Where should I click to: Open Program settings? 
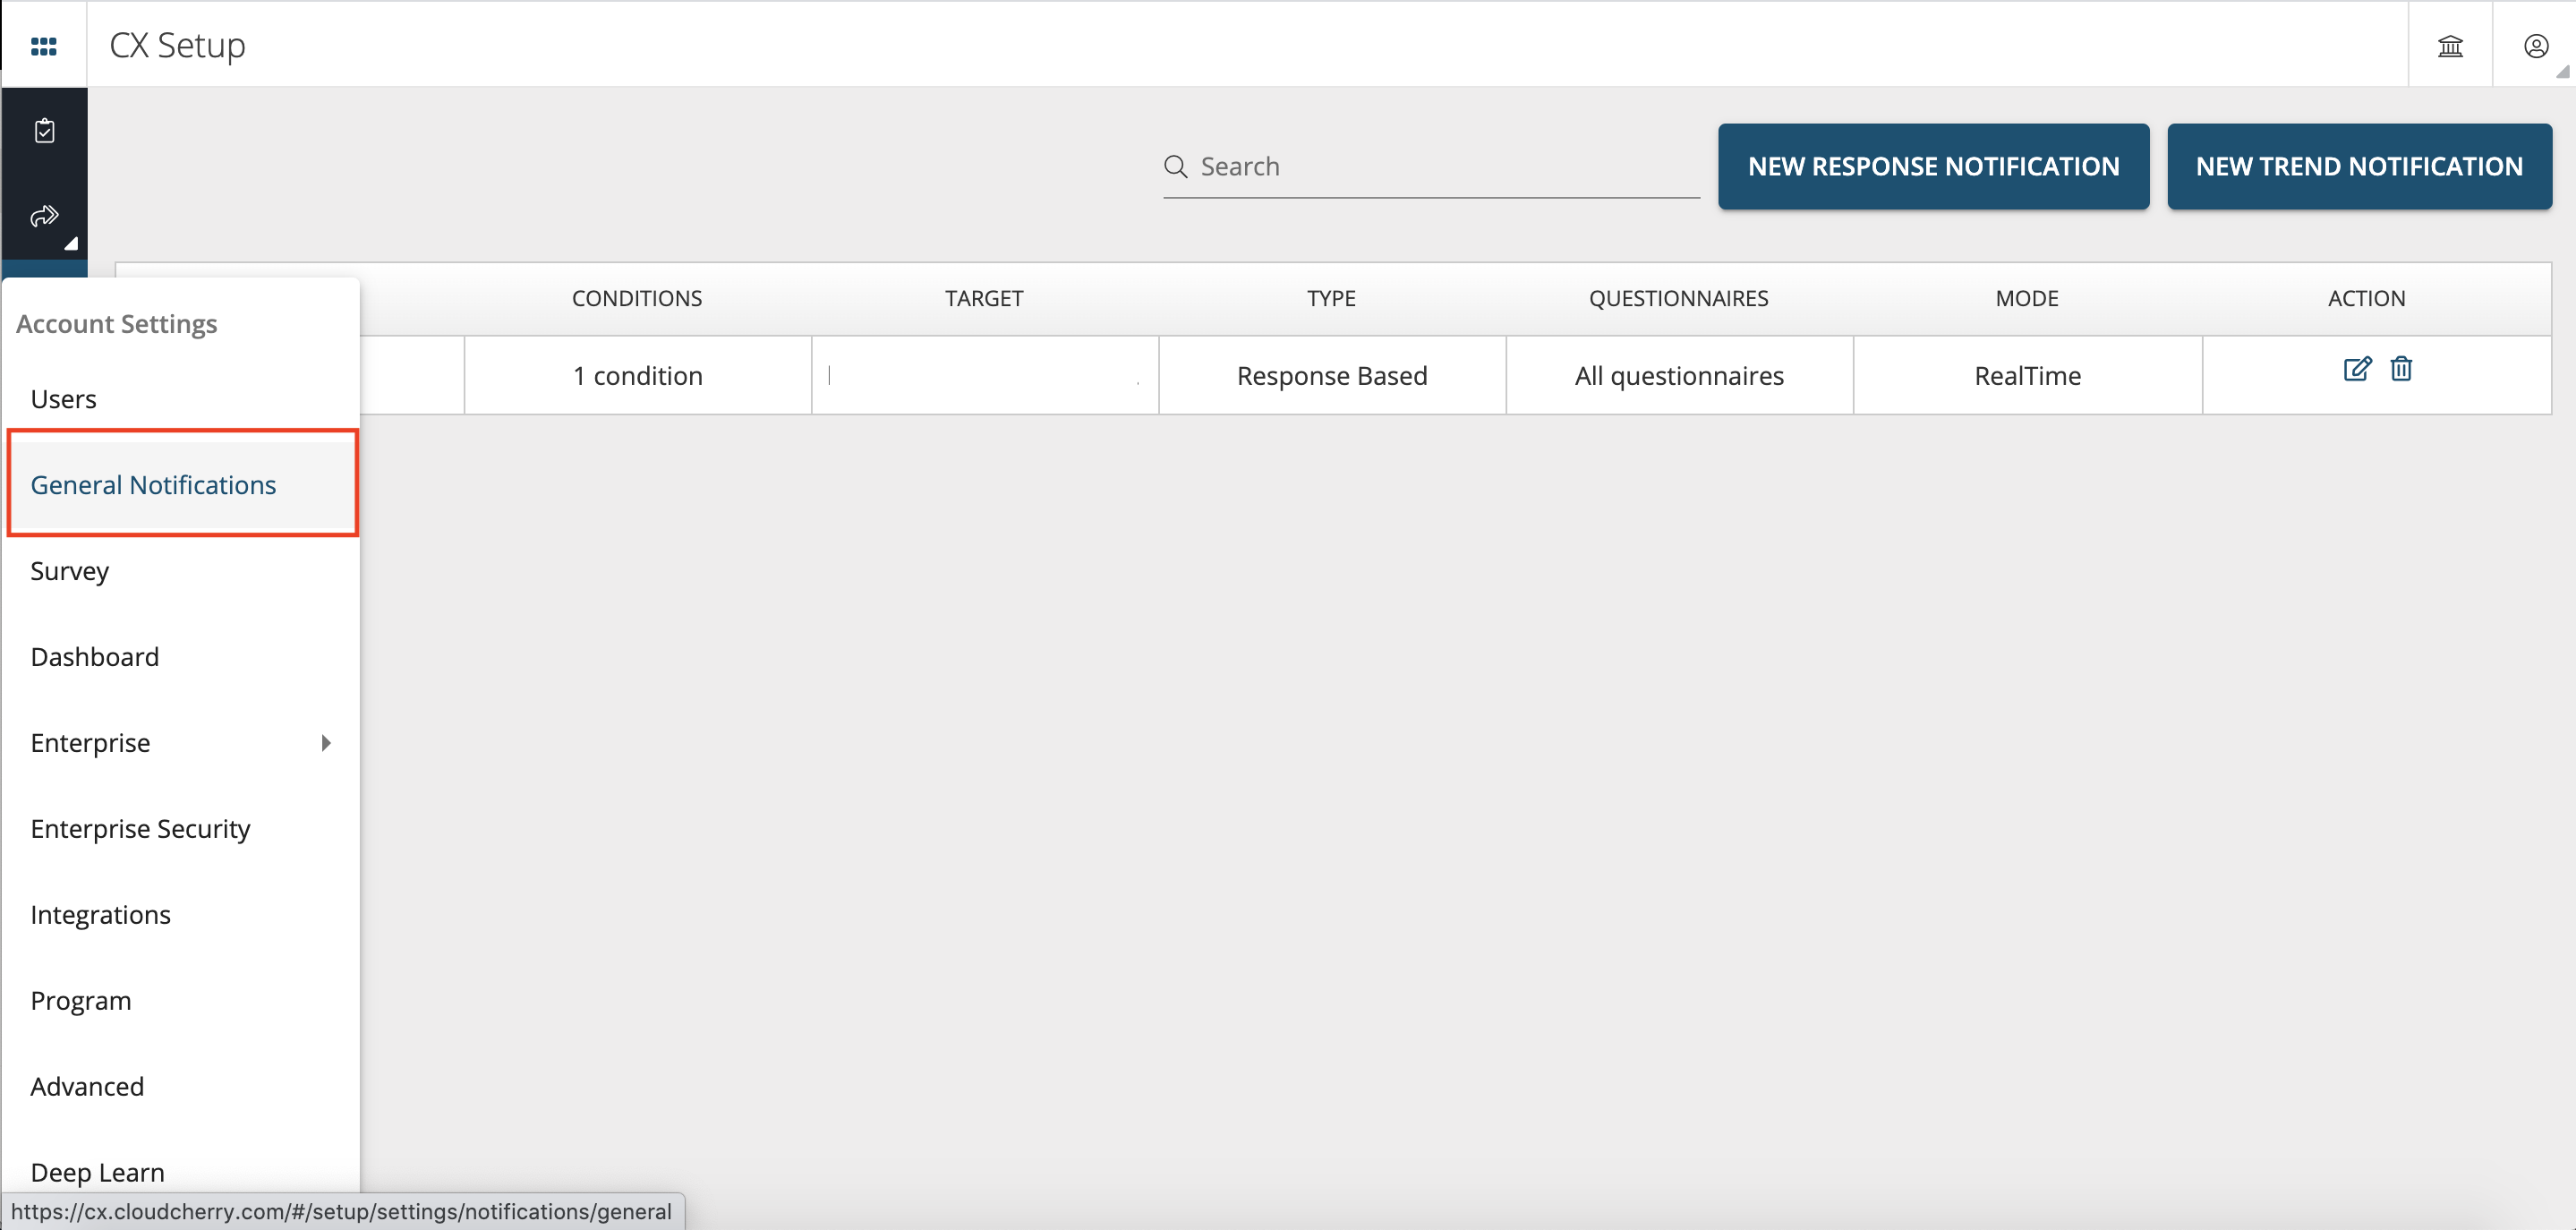pyautogui.click(x=181, y=1001)
